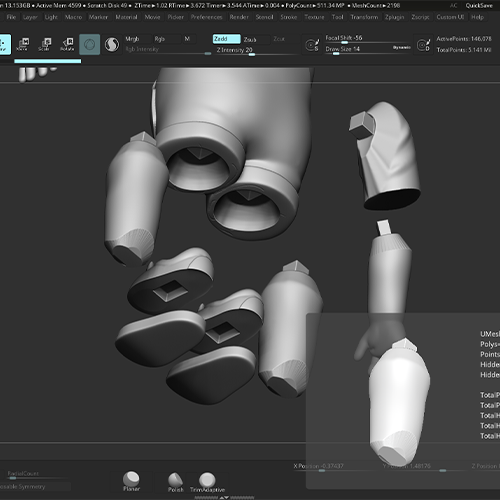Toggle Zsub sculpt mode

[x=256, y=40]
